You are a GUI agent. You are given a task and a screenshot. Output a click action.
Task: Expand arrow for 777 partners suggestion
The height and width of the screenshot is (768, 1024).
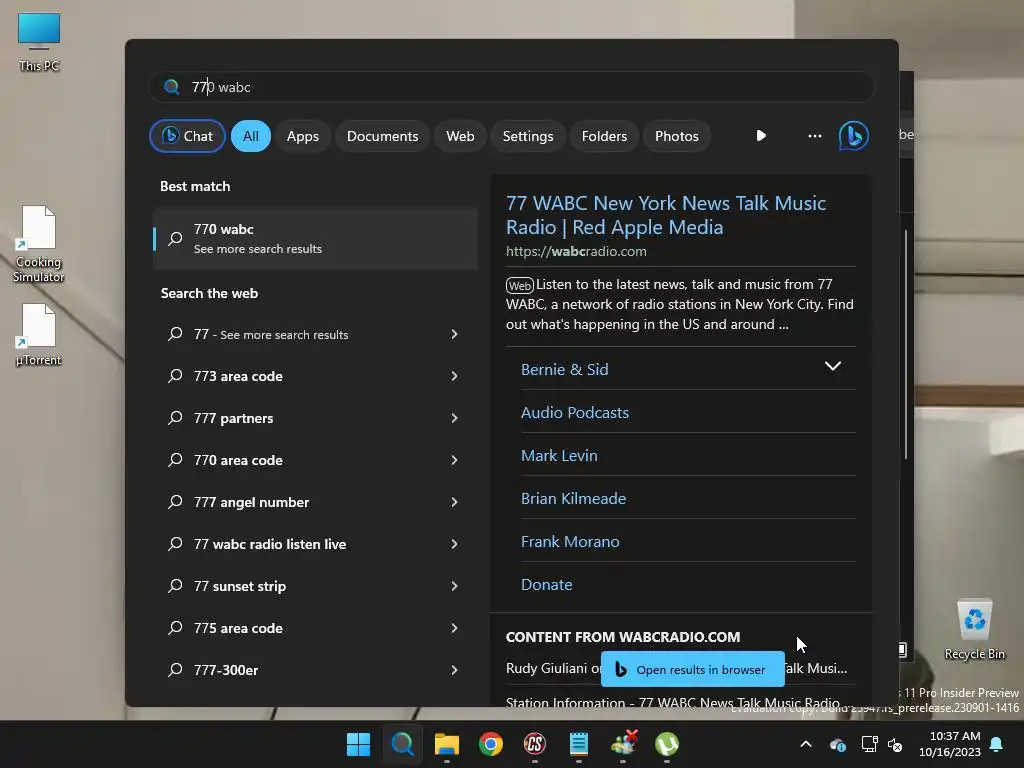click(455, 418)
